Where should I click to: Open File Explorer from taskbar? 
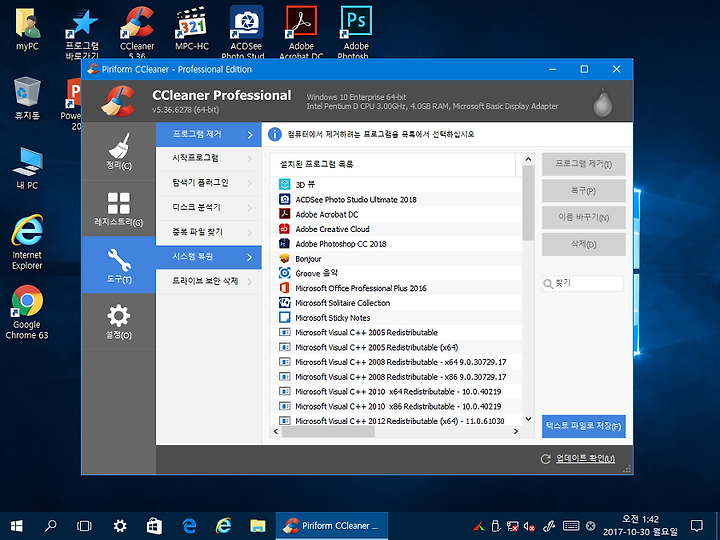pyautogui.click(x=258, y=526)
